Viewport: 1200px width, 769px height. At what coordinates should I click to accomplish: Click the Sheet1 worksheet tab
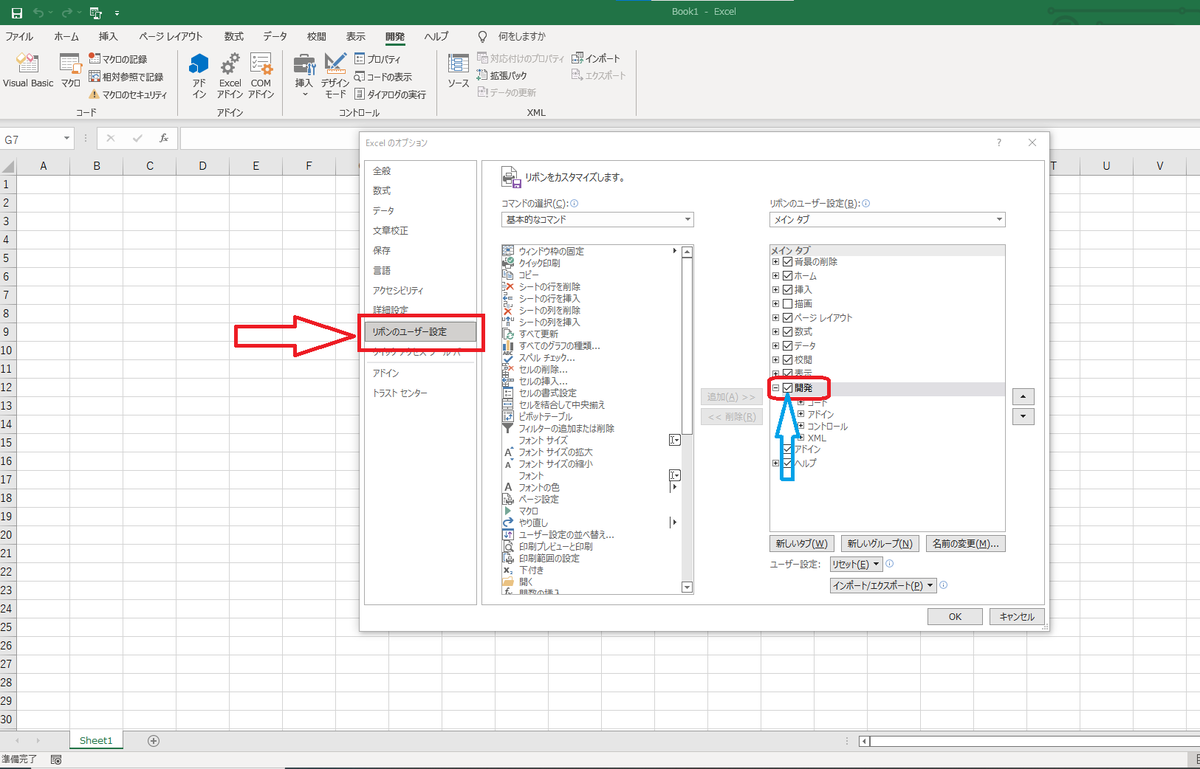[96, 740]
